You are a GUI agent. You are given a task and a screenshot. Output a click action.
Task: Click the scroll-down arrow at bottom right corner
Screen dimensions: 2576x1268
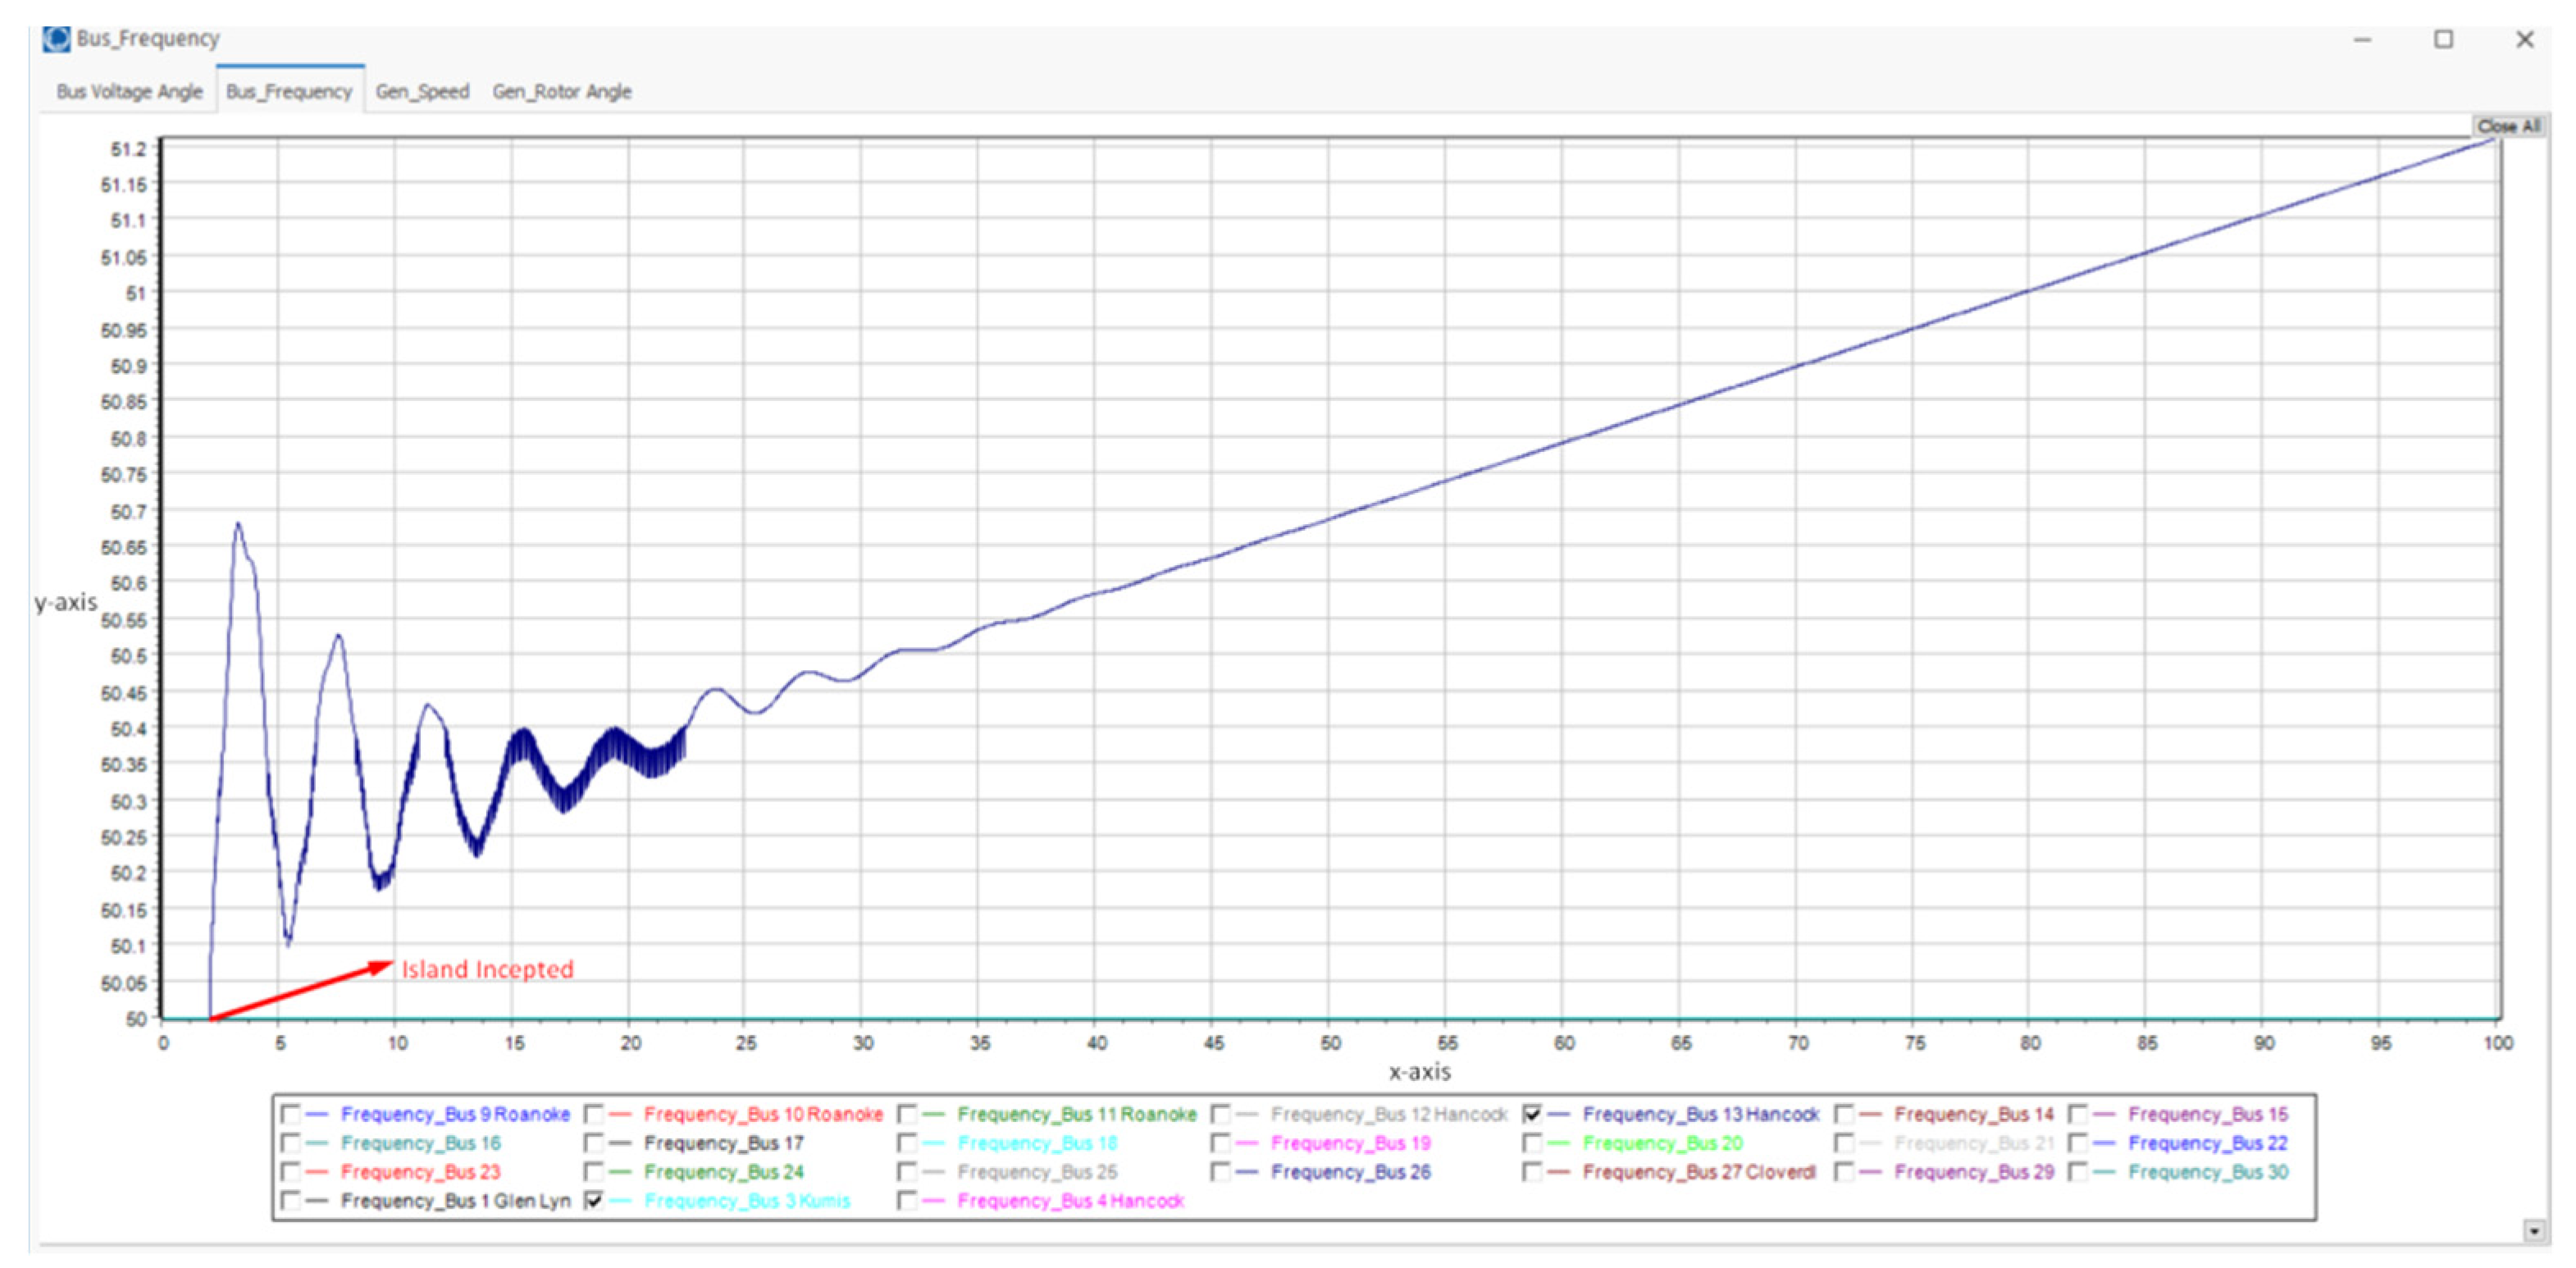pos(2533,1230)
